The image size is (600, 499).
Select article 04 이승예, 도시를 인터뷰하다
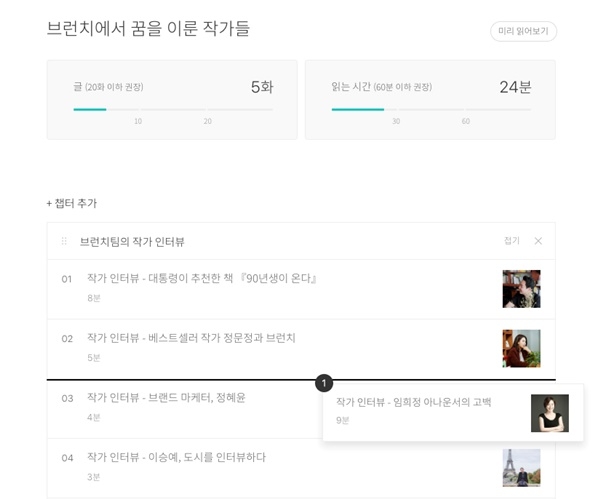click(176, 457)
